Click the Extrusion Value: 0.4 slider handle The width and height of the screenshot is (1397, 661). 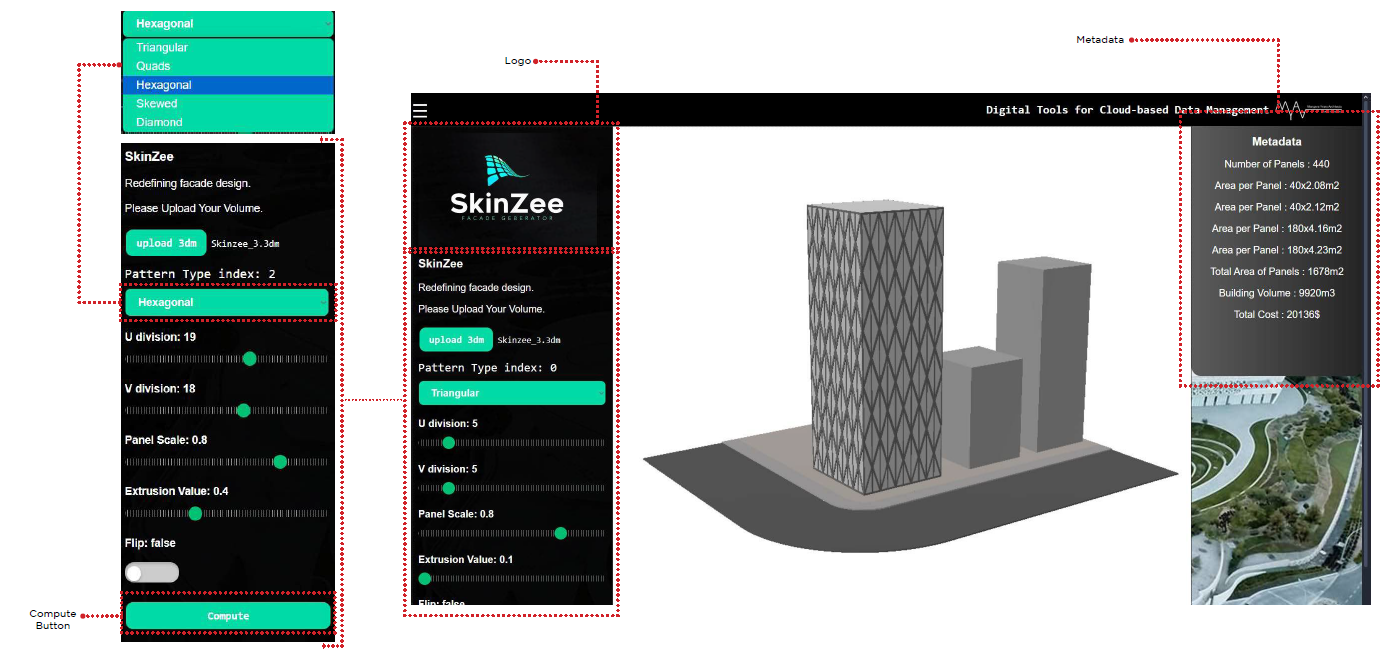pyautogui.click(x=195, y=513)
